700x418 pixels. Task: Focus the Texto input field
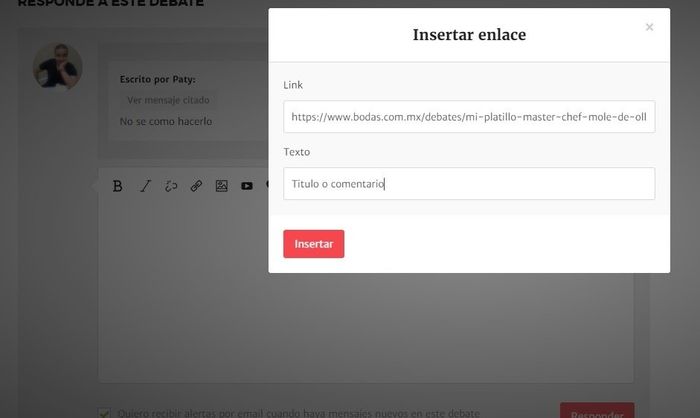coord(468,184)
